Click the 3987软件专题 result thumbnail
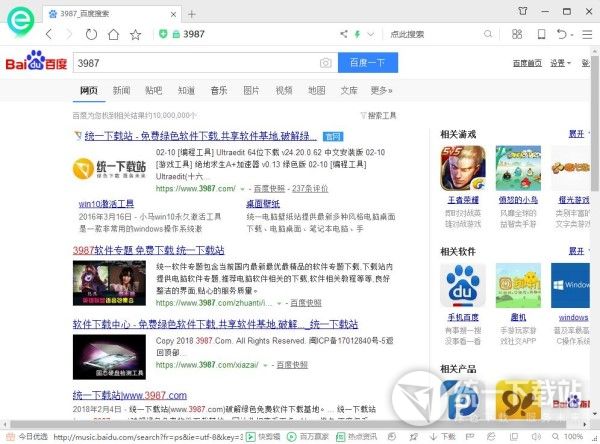Viewport: 600px width, 444px height. [109, 283]
